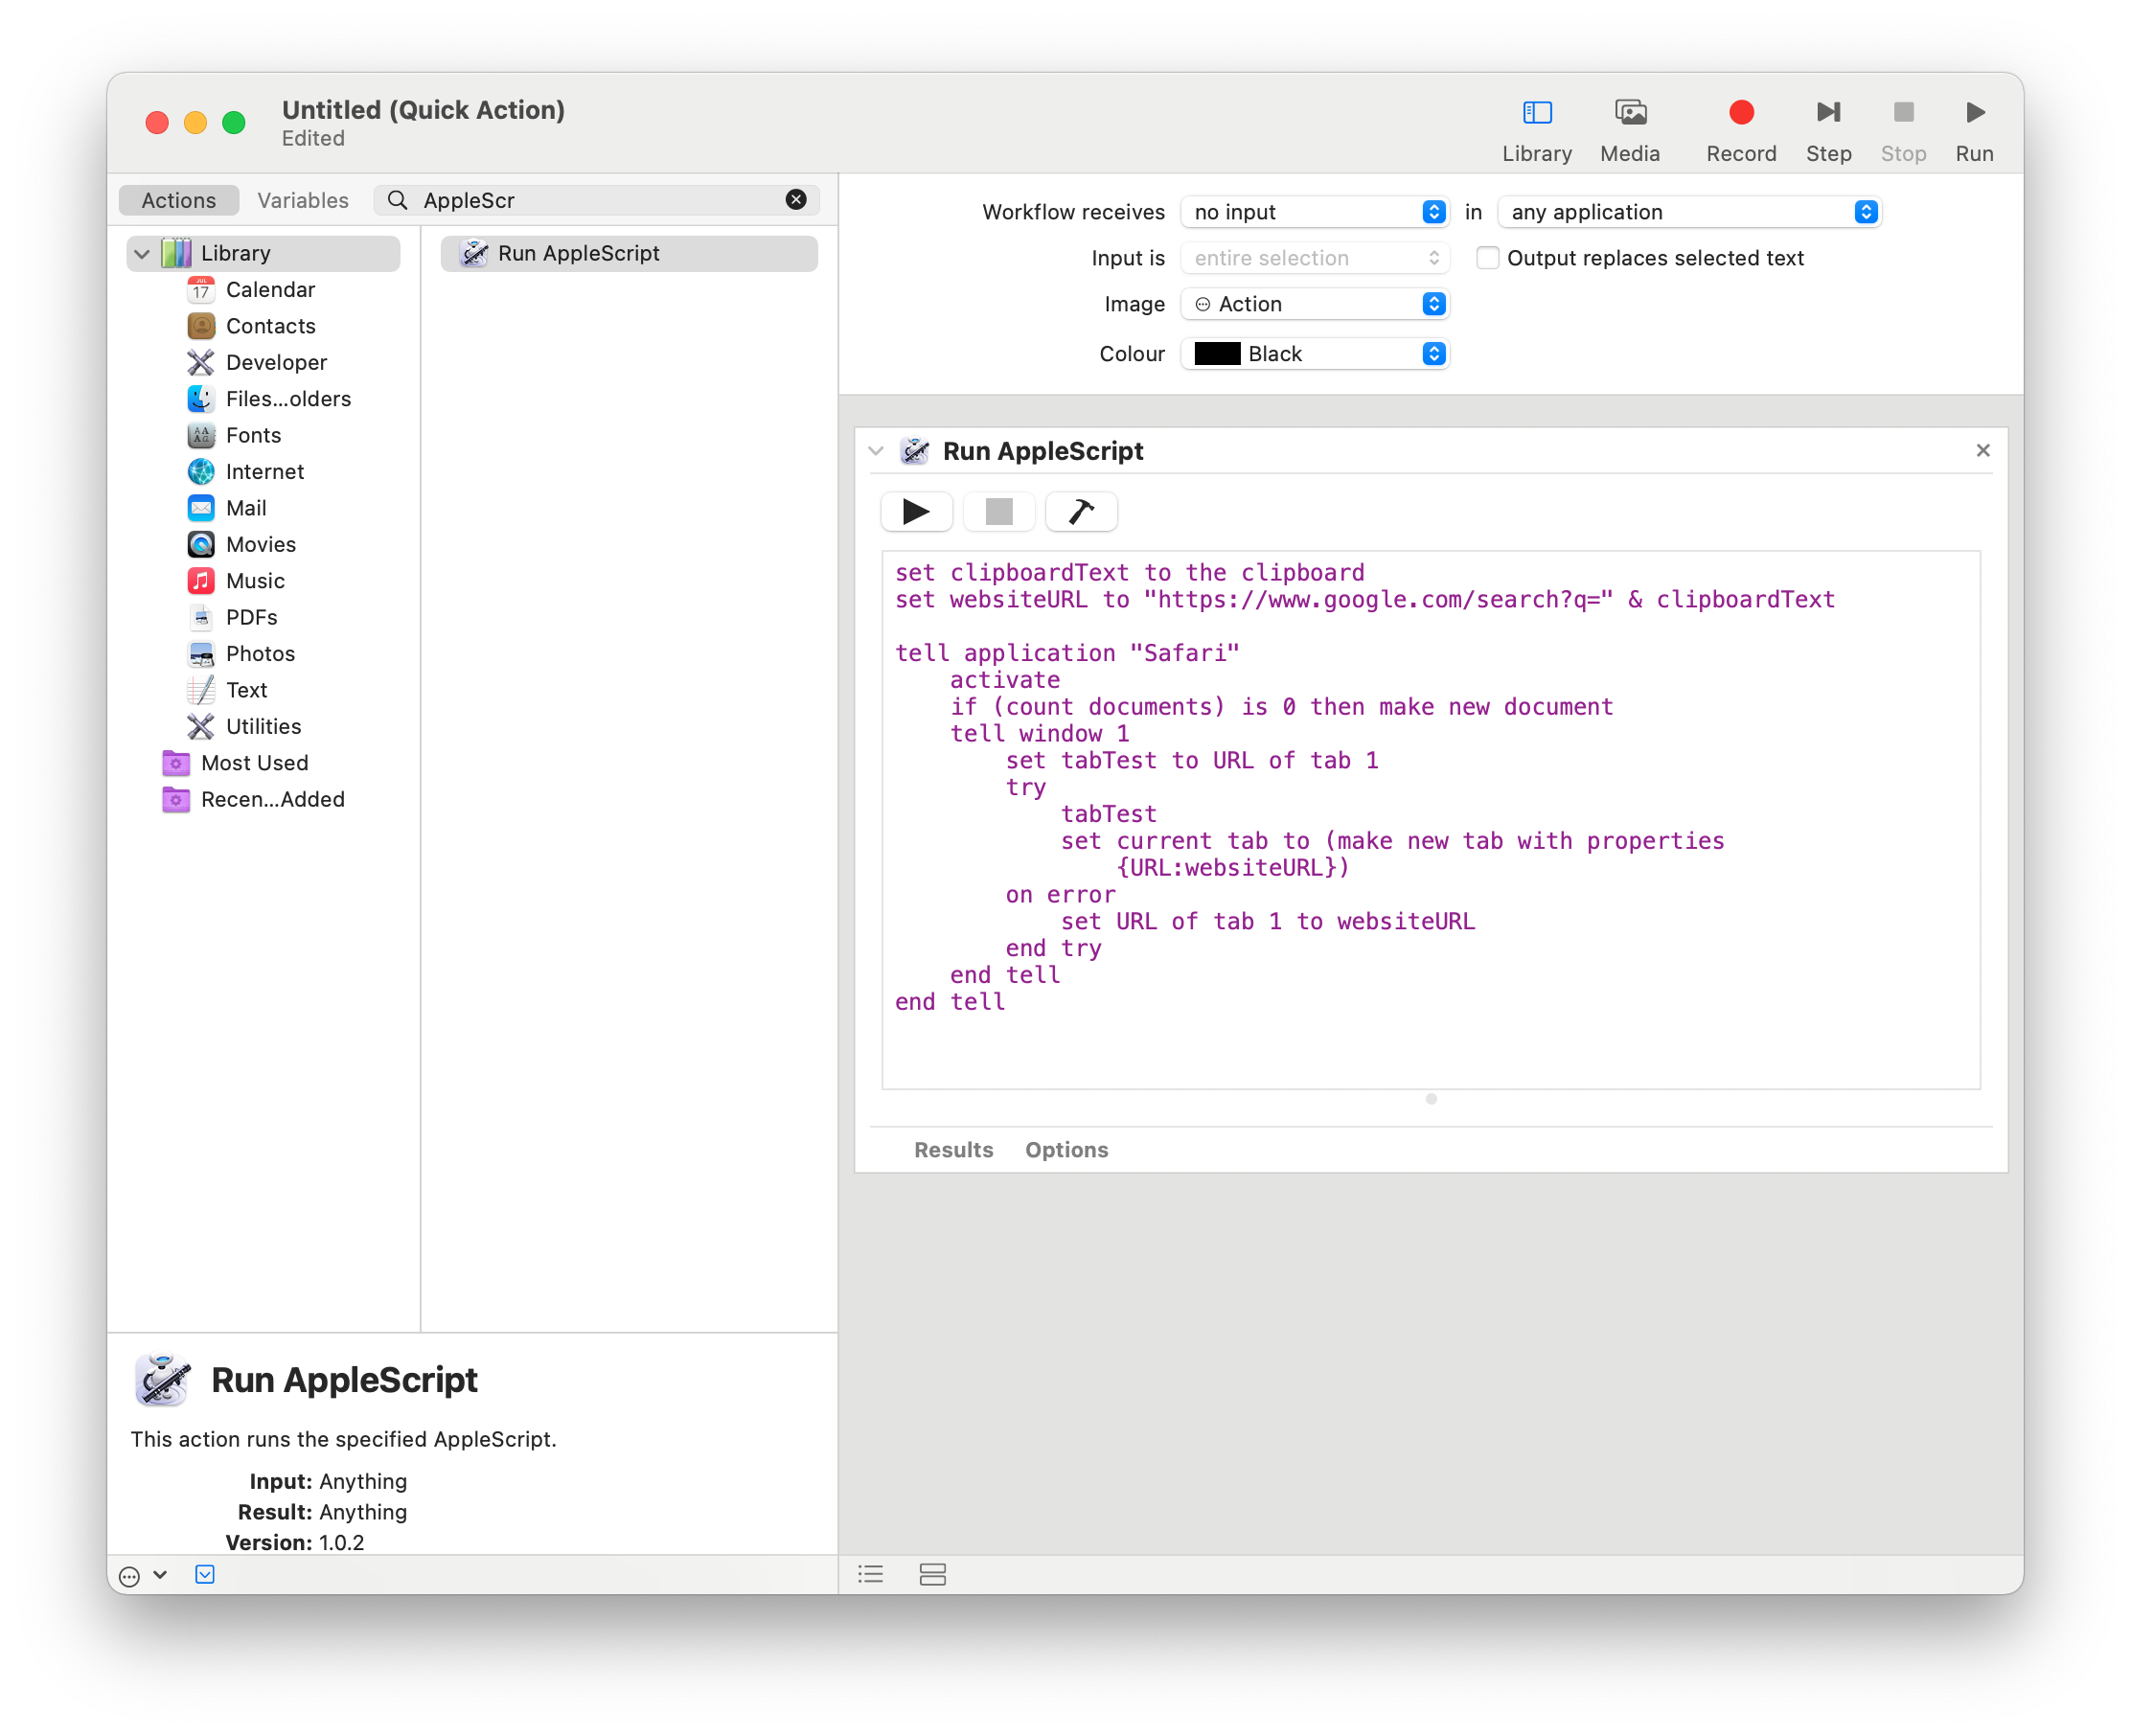This screenshot has height=1736, width=2131.
Task: Show the Results section
Action: point(953,1149)
